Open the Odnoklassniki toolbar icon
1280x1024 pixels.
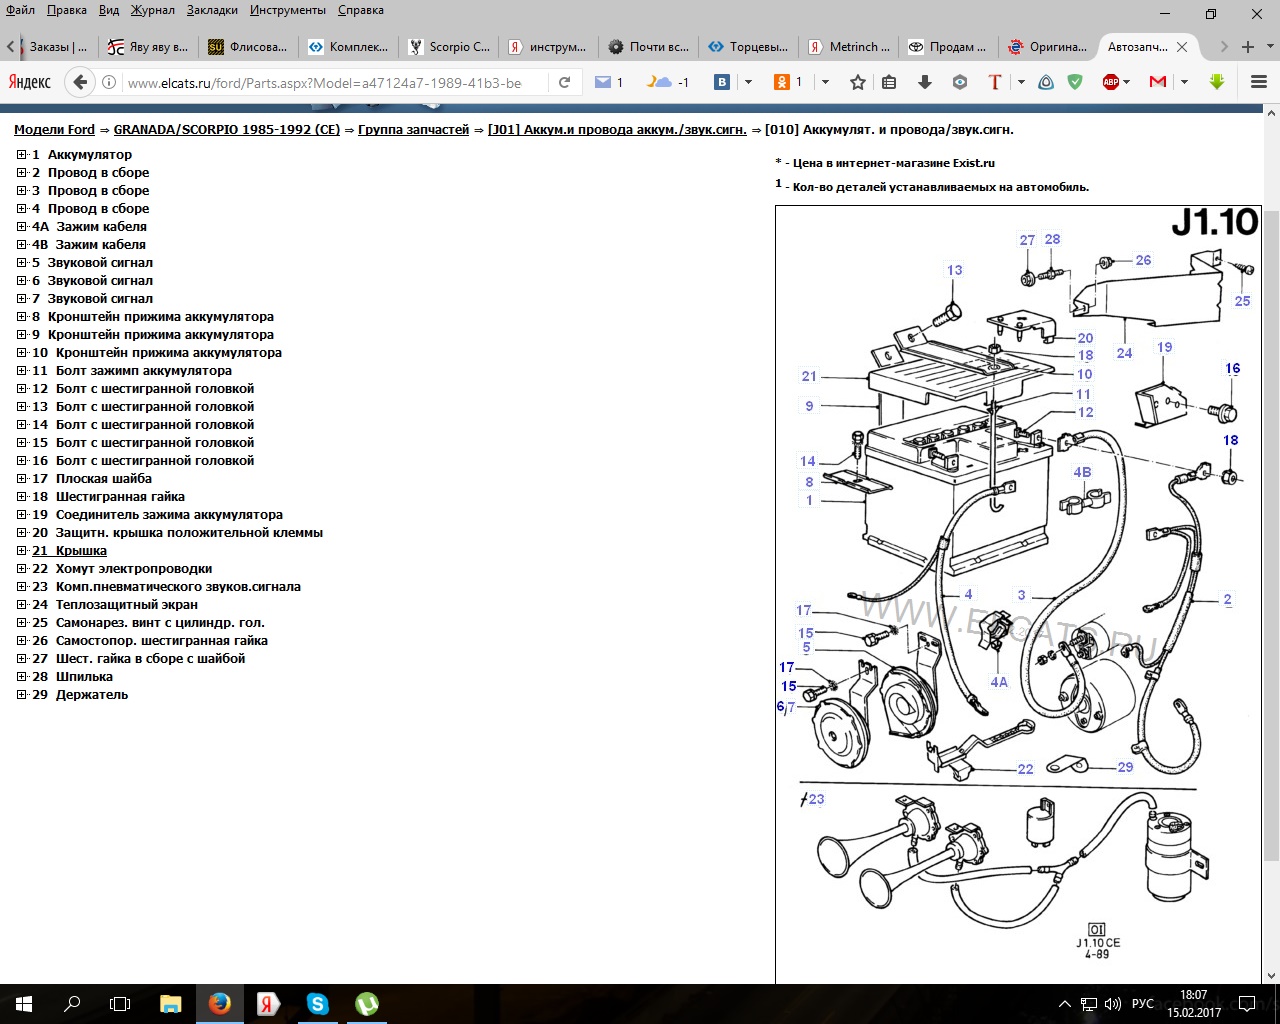[x=782, y=82]
